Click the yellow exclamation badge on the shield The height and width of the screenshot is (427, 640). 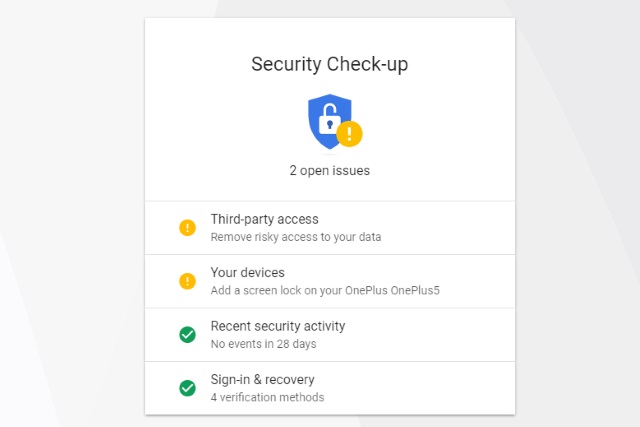[x=349, y=133]
